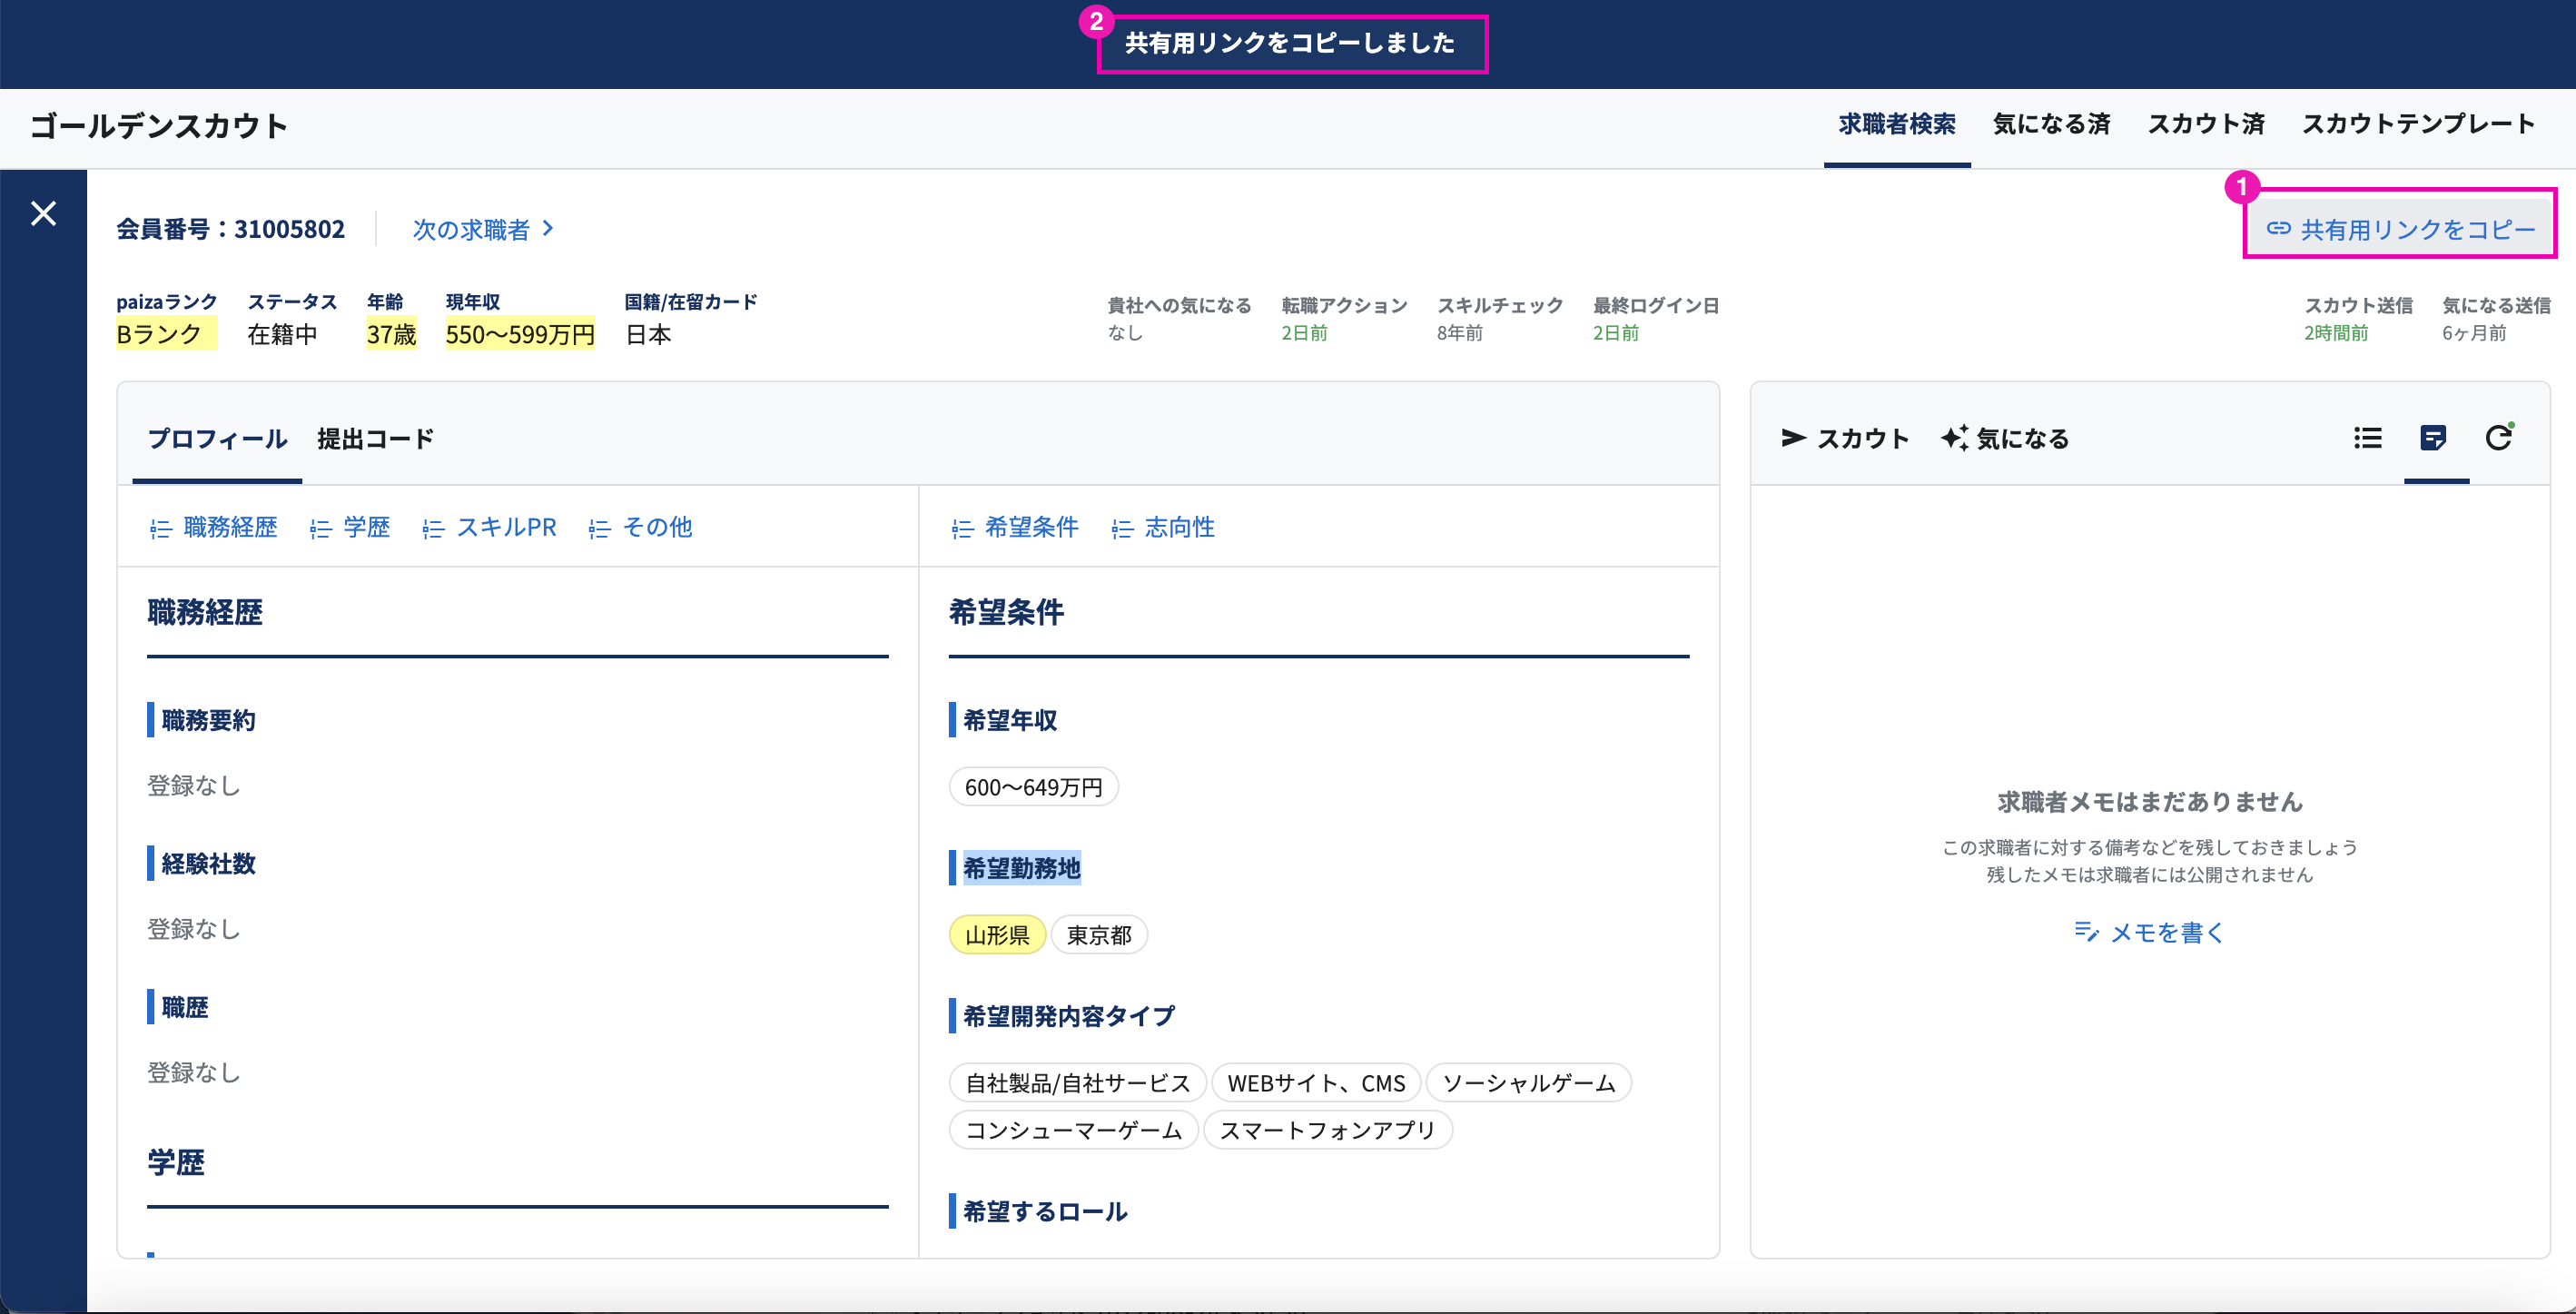This screenshot has height=1314, width=2576.
Task: Click スカウト送信 2時間前 value
Action: tap(2335, 333)
